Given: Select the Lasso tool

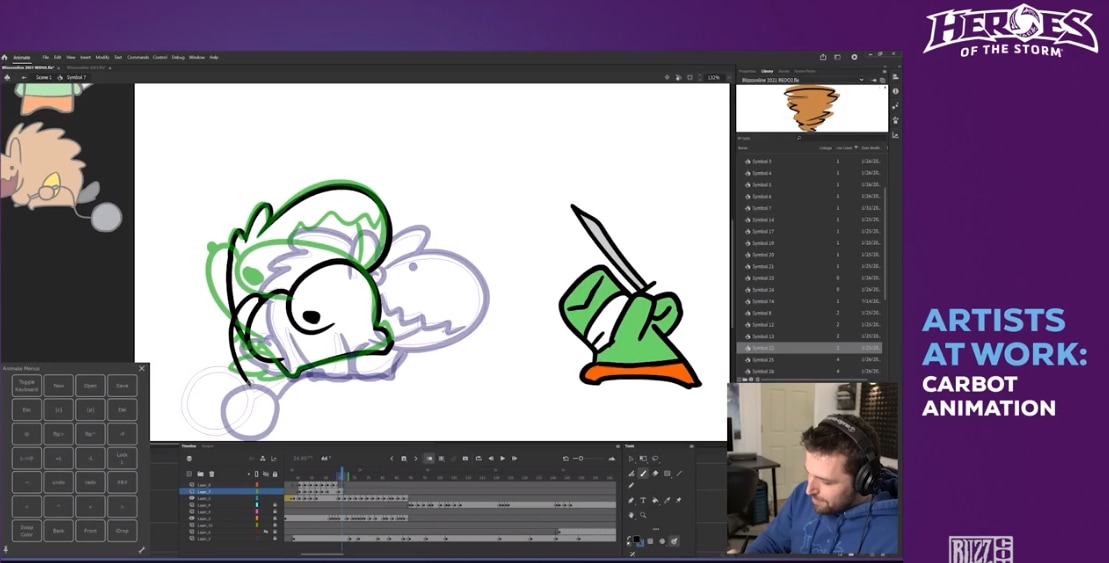Looking at the screenshot, I should [655, 458].
